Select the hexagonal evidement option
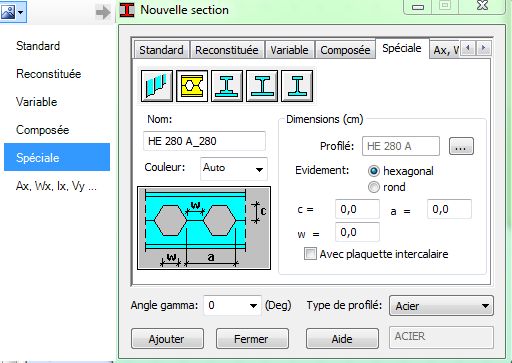The width and height of the screenshot is (512, 363). pyautogui.click(x=374, y=171)
